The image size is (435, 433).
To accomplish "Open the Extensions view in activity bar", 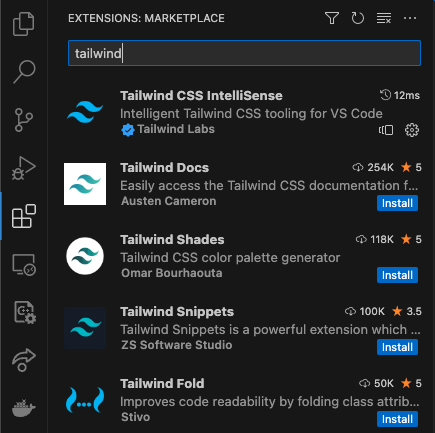I will [x=24, y=216].
